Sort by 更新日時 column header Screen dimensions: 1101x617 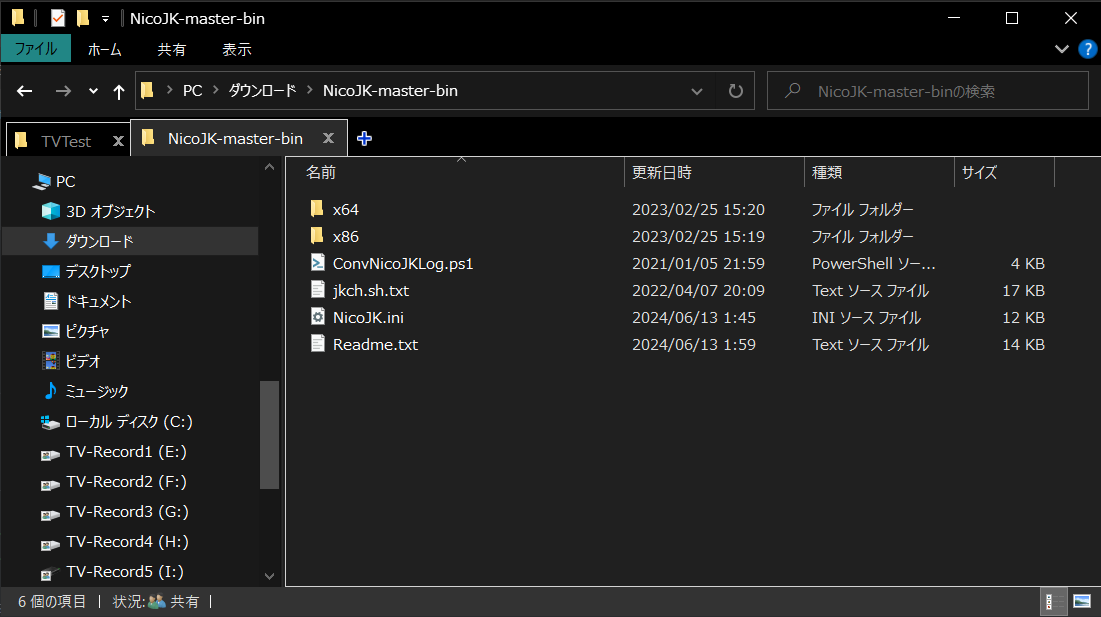click(x=714, y=173)
